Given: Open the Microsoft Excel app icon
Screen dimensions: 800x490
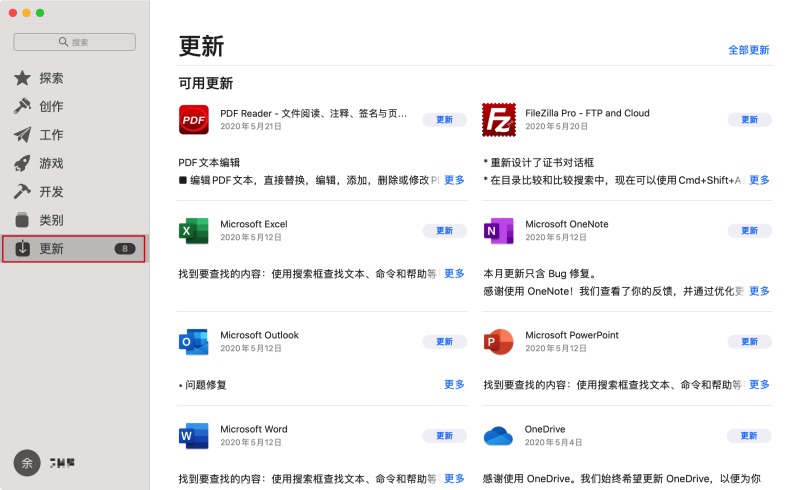Looking at the screenshot, I should tap(194, 231).
